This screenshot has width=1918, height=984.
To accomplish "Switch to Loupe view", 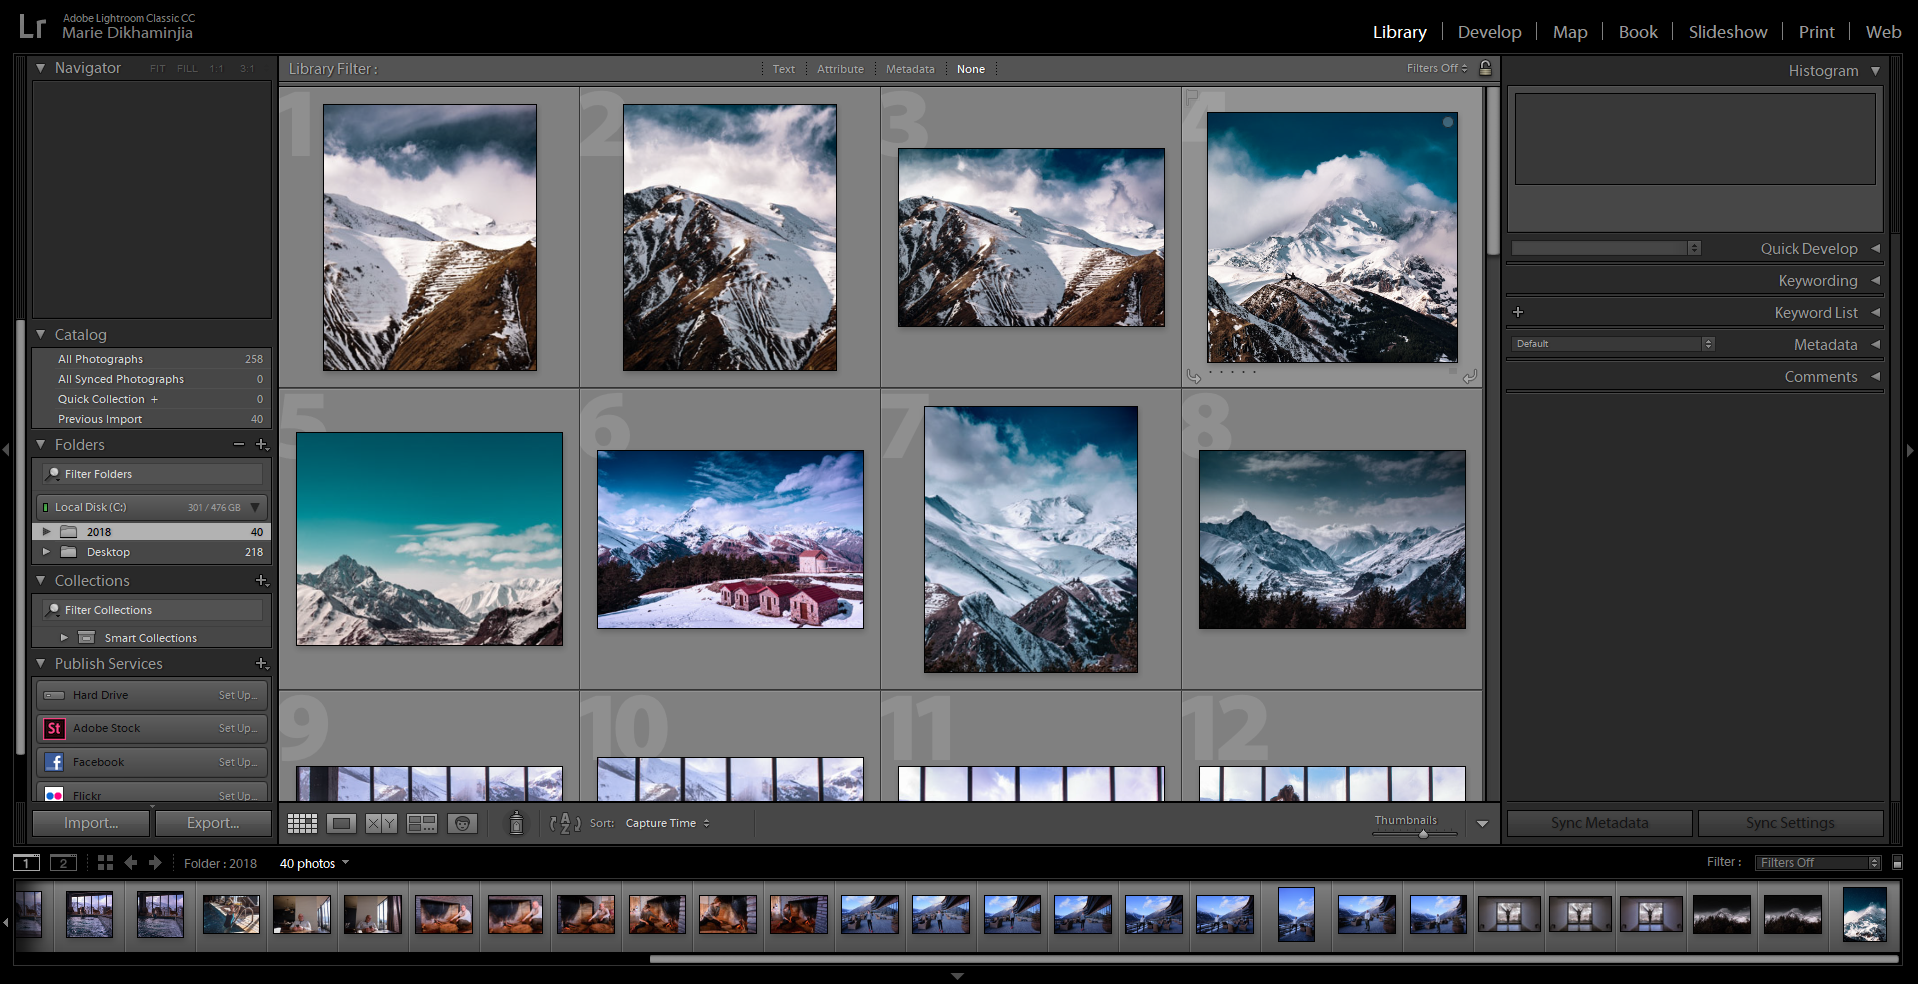I will (341, 823).
